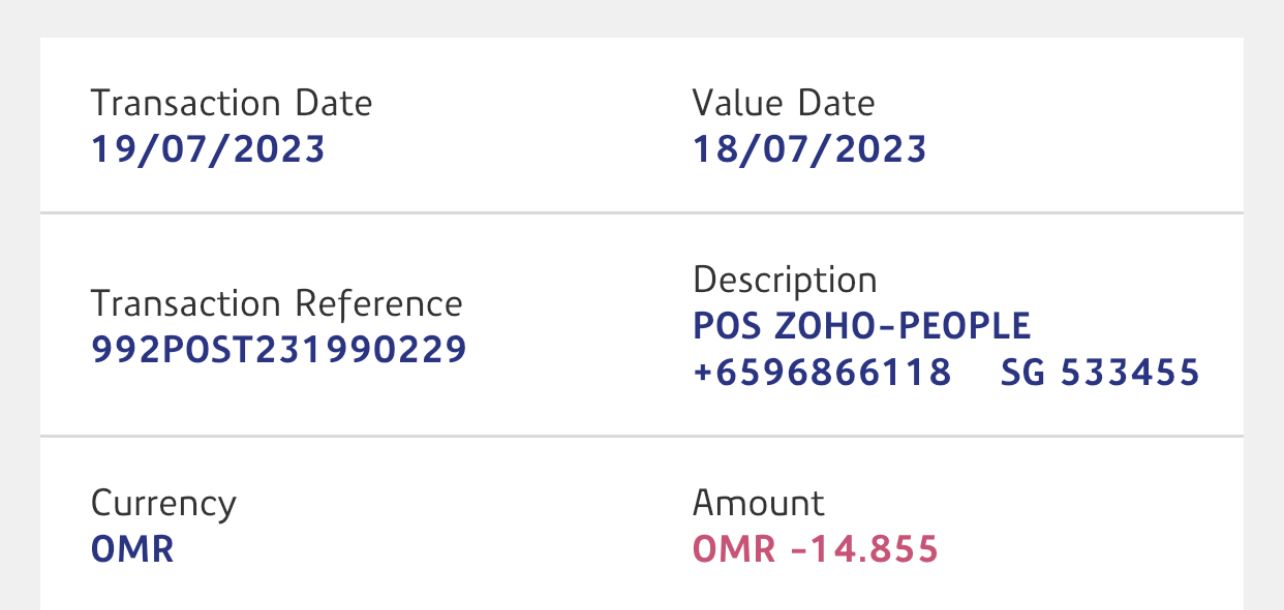Viewport: 1284px width, 610px height.
Task: Tap the phone number +6596866118
Action: (821, 372)
